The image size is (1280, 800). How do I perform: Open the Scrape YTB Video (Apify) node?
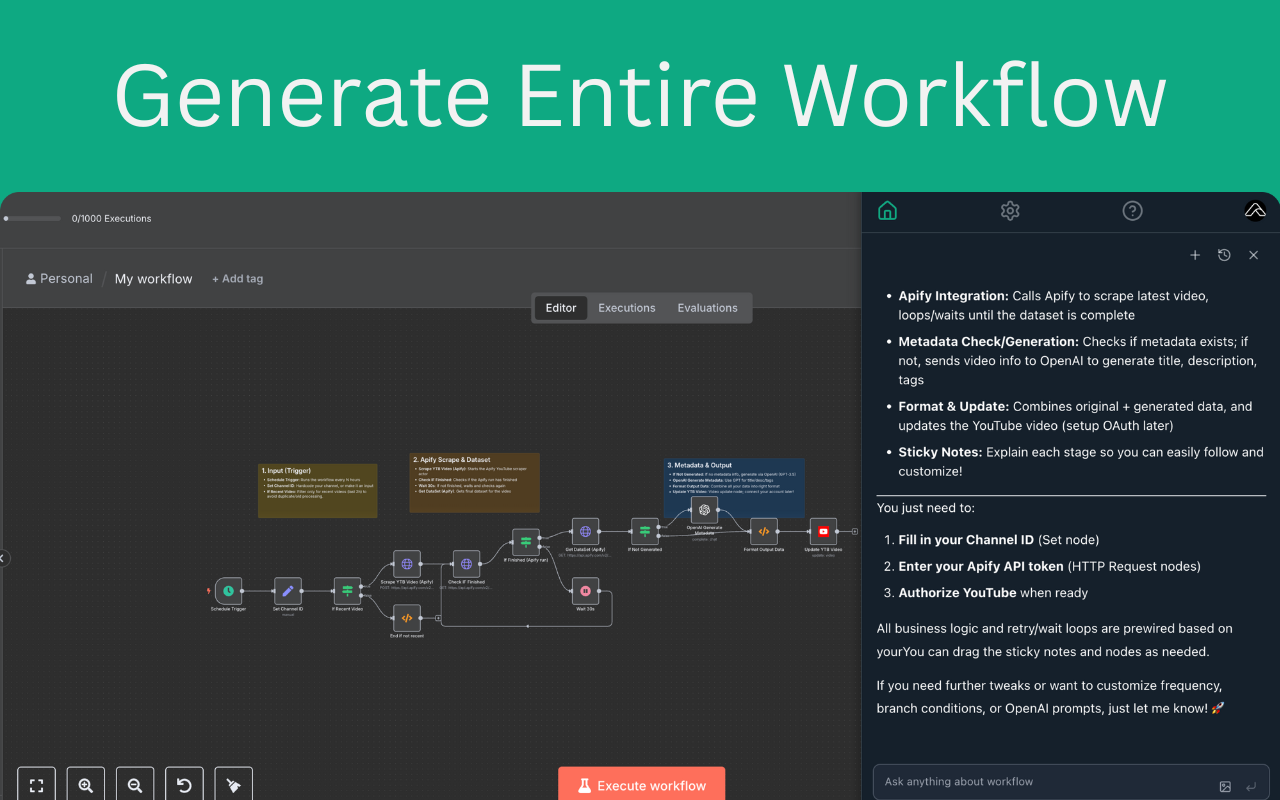click(x=407, y=564)
